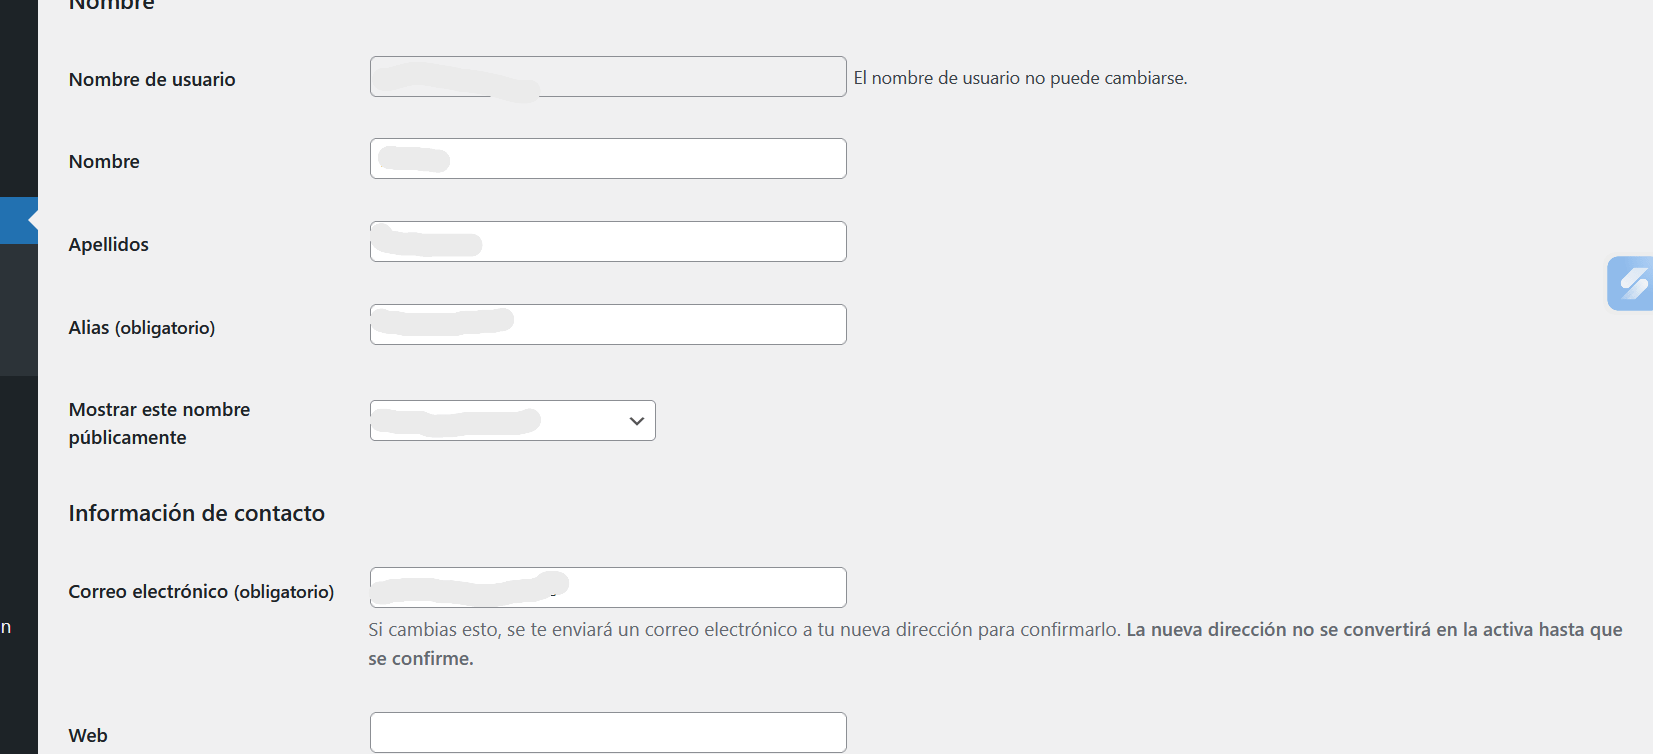This screenshot has height=754, width=1653.
Task: Click 'Mostrar este nombre públicamente' label
Action: [159, 423]
